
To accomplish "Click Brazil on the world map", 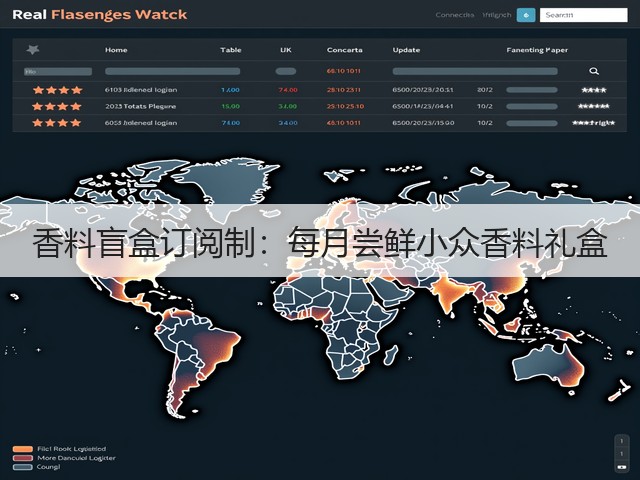I will tap(212, 347).
